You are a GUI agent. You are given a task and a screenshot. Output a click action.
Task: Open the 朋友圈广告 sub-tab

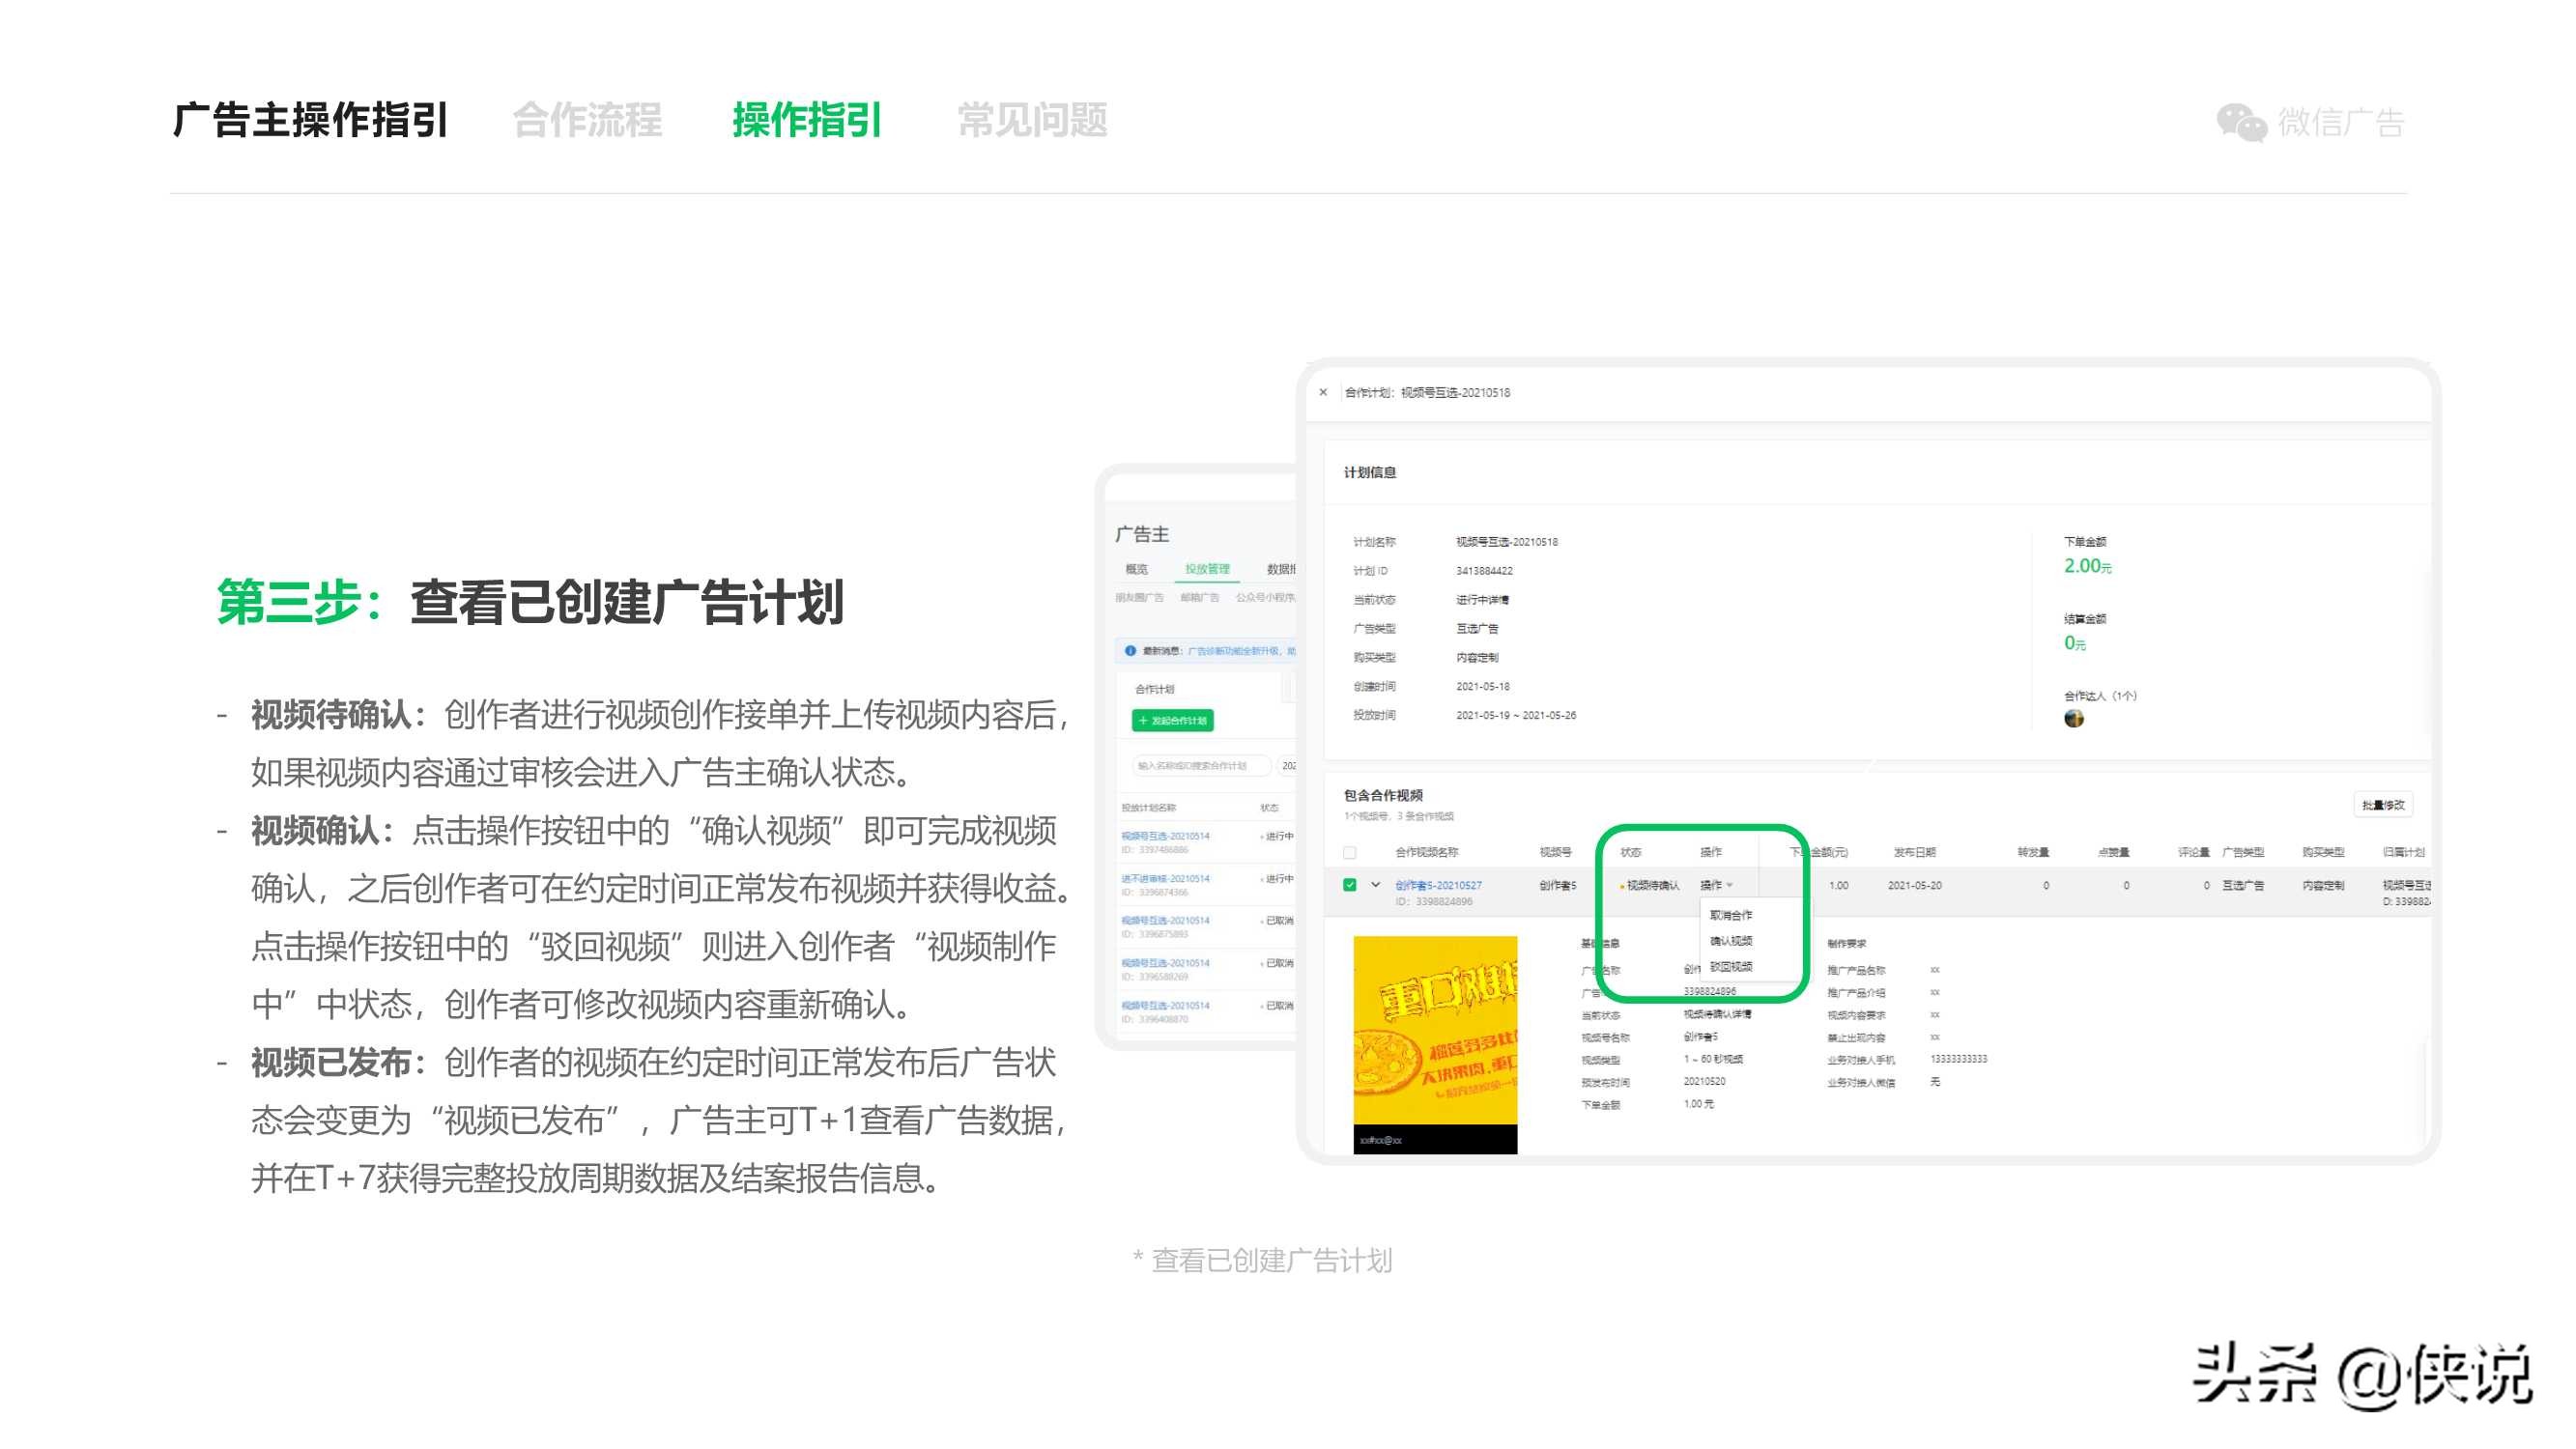[x=1139, y=597]
